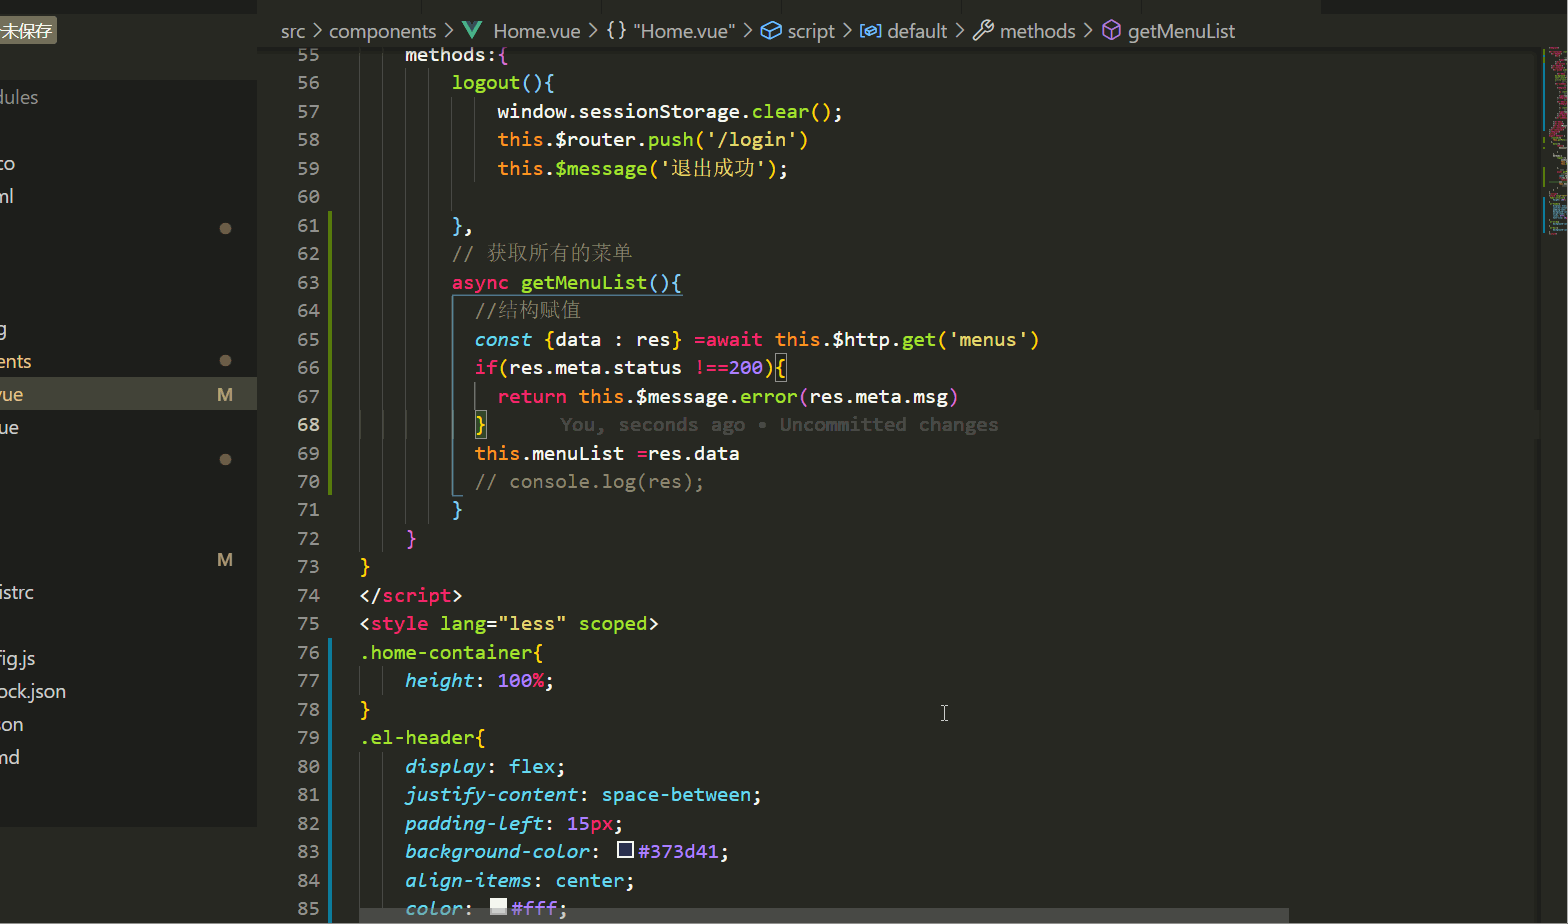This screenshot has height=924, width=1568.
Task: Click the git blame note "Uncommitted changes" on line 68
Action: click(x=888, y=425)
